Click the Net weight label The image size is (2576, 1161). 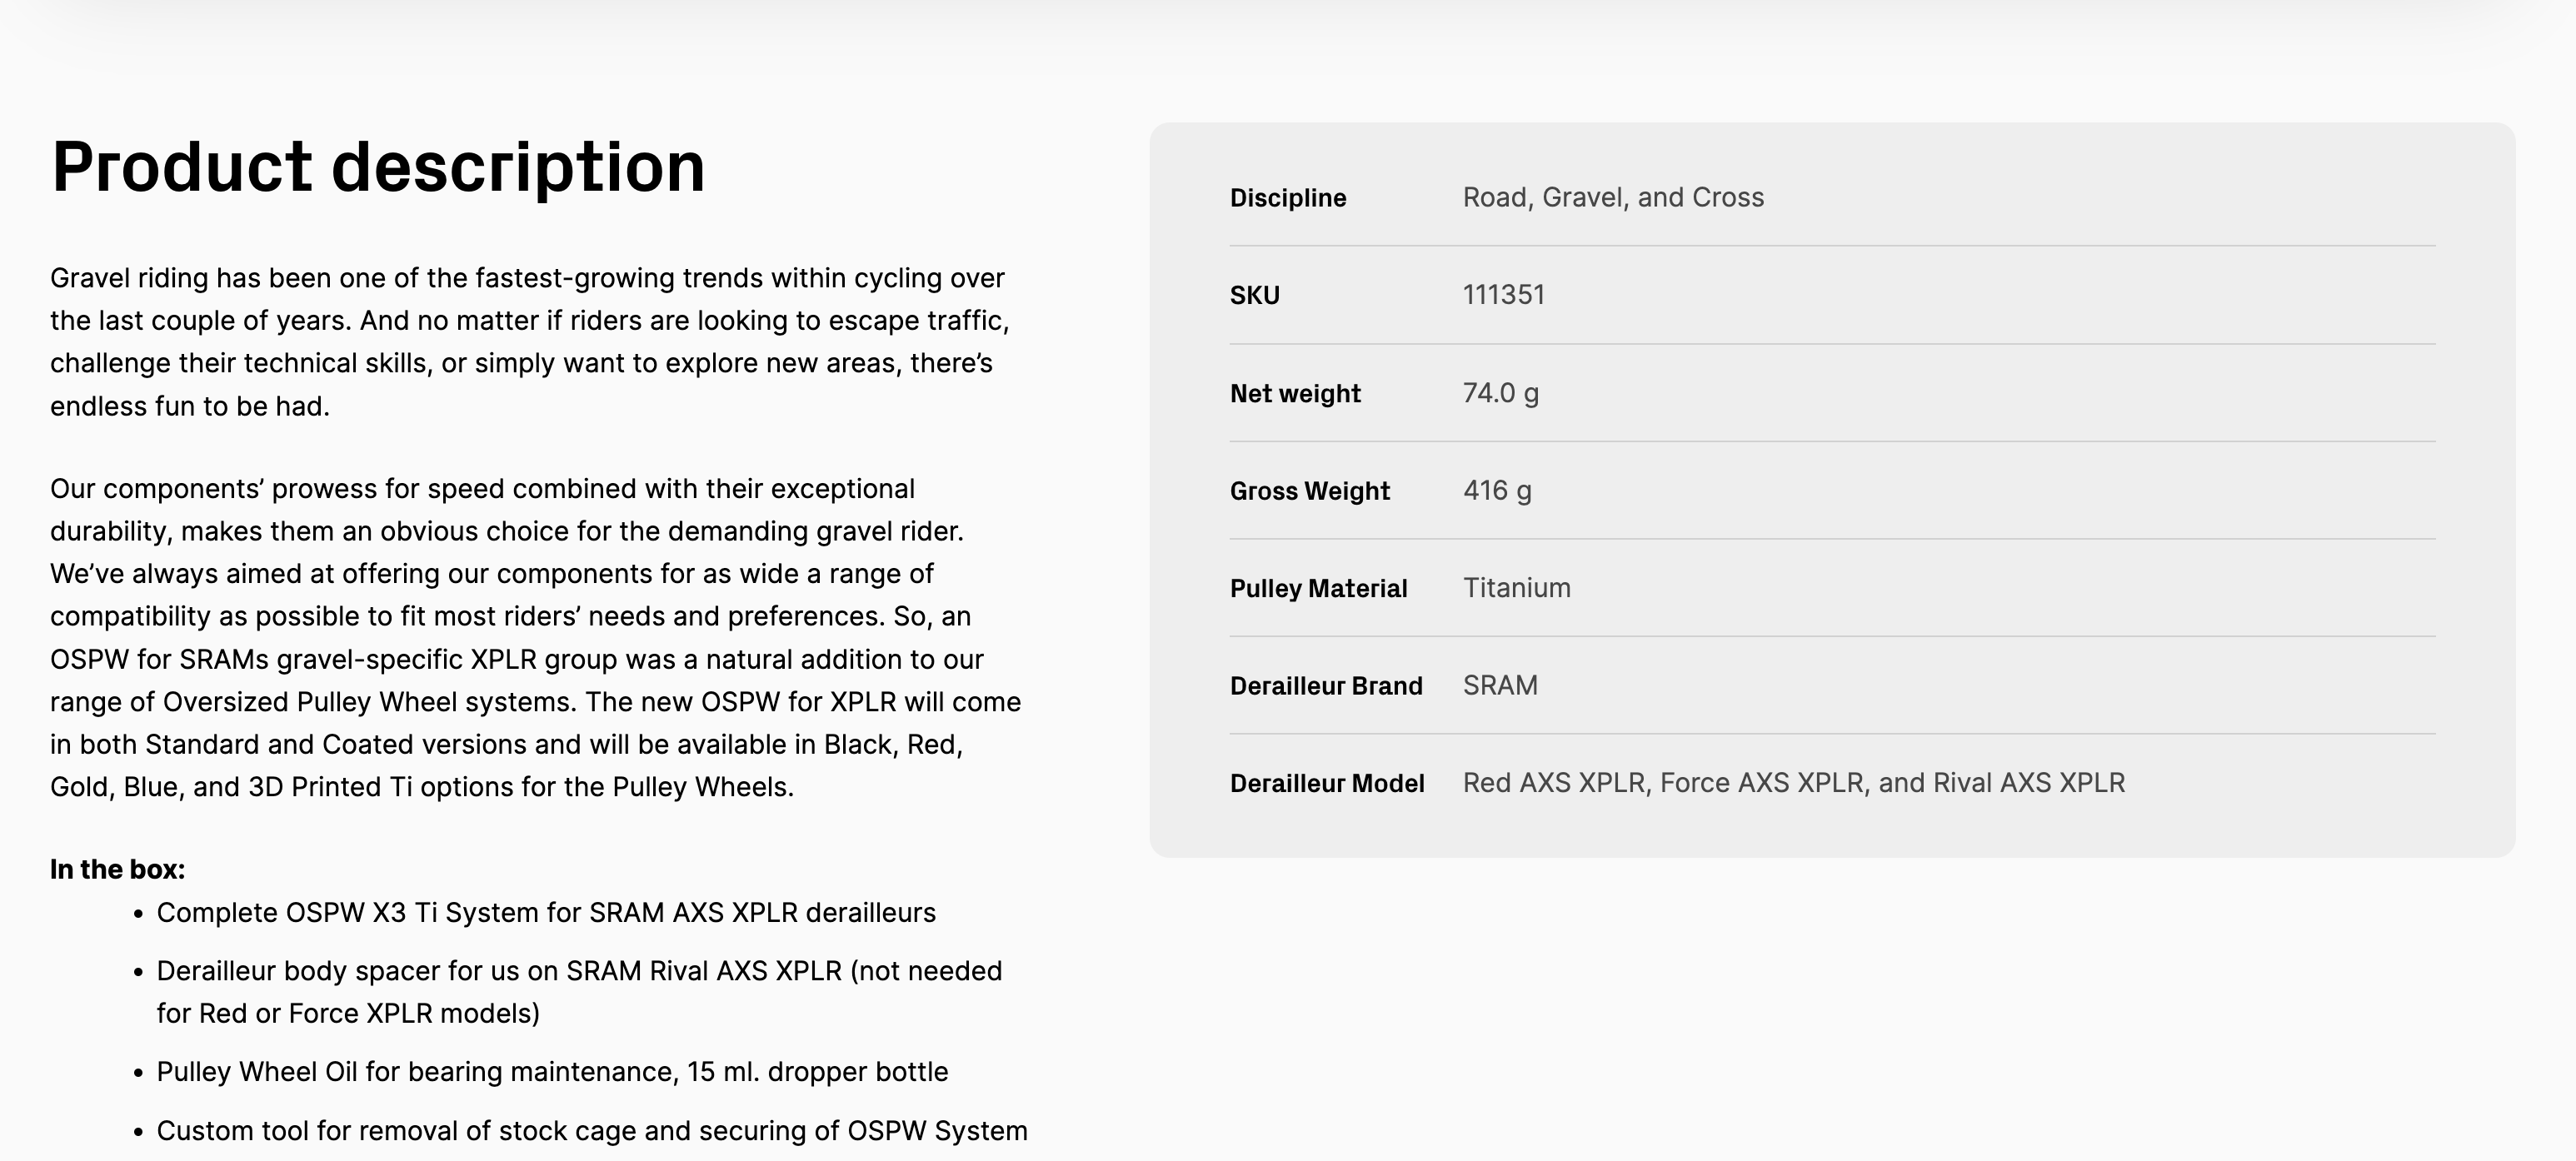[1294, 393]
